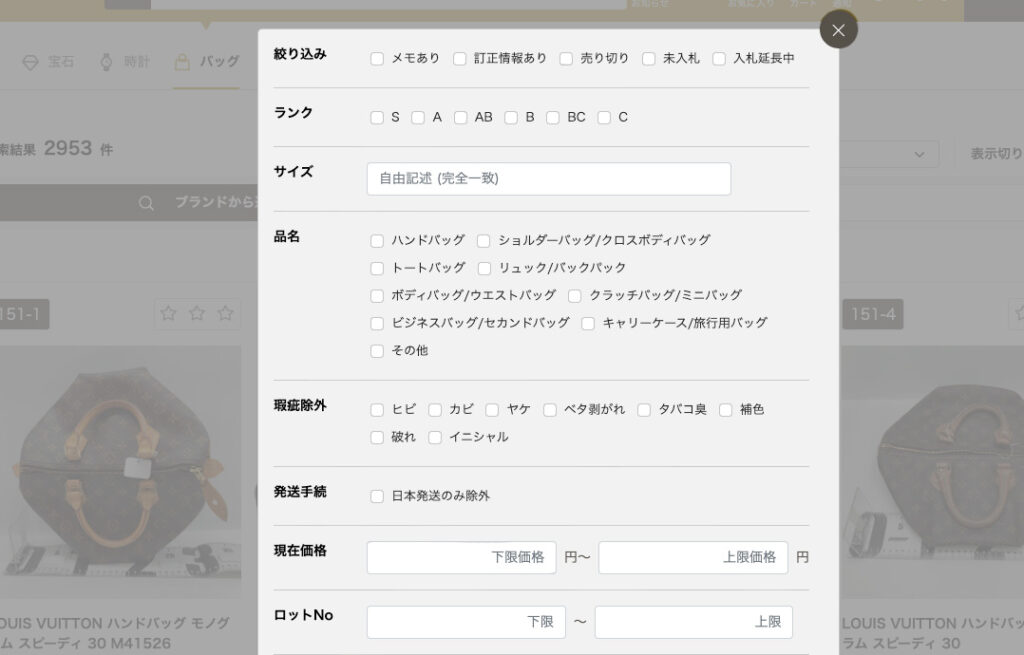Click first star rating icon on lot 151-1
Viewport: 1024px width, 655px height.
point(168,314)
